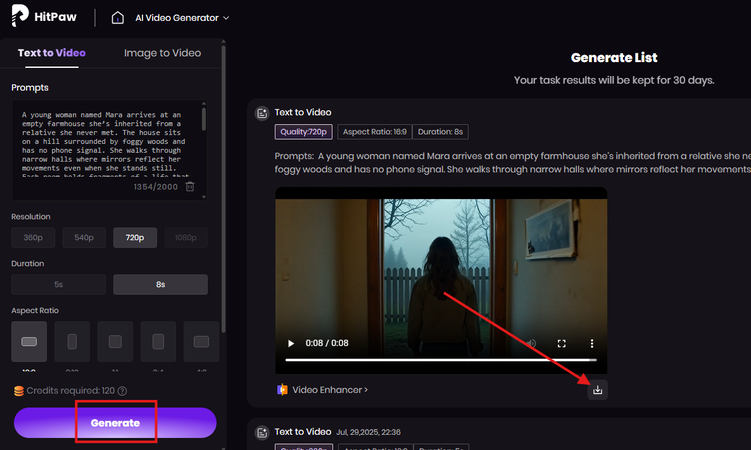Click the prompt box scrollbar
Image resolution: width=751 pixels, height=450 pixels.
(x=204, y=118)
